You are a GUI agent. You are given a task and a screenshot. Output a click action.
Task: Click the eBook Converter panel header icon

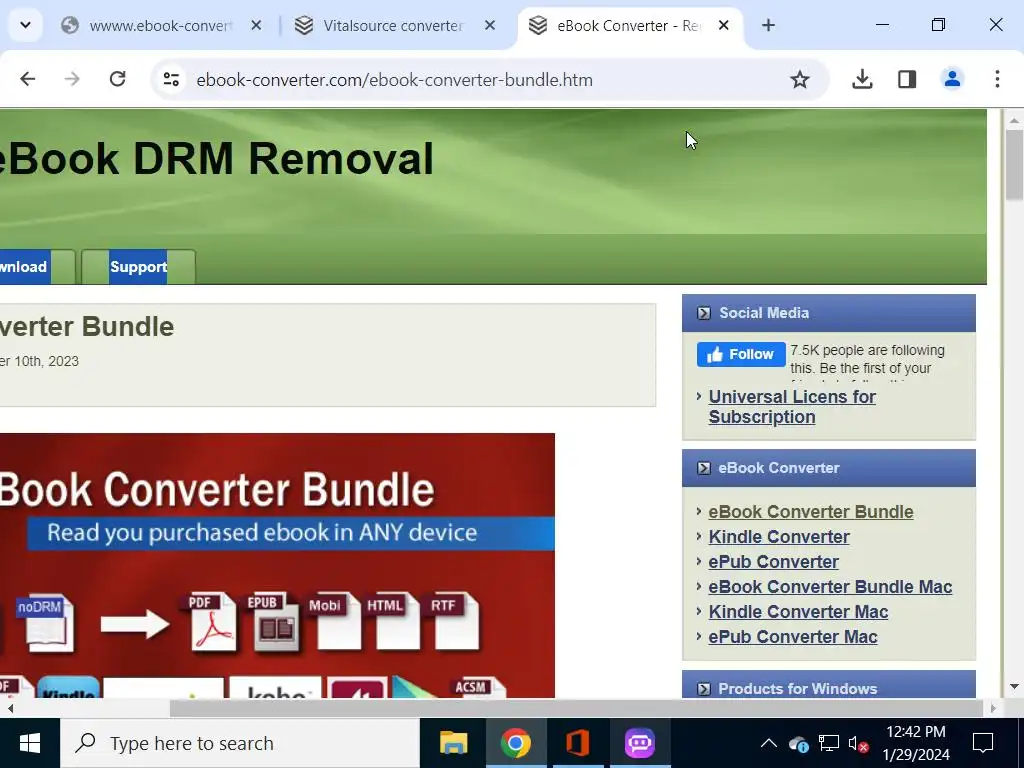(703, 468)
